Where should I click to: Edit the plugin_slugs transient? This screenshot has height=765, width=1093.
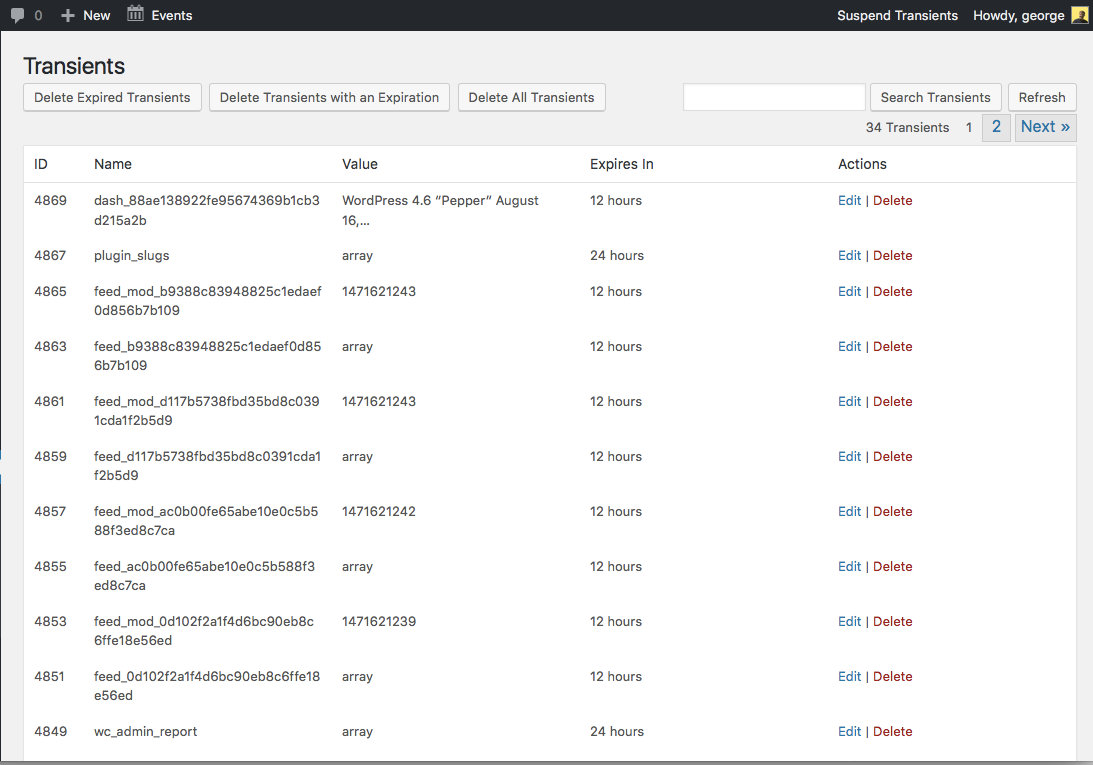click(849, 255)
